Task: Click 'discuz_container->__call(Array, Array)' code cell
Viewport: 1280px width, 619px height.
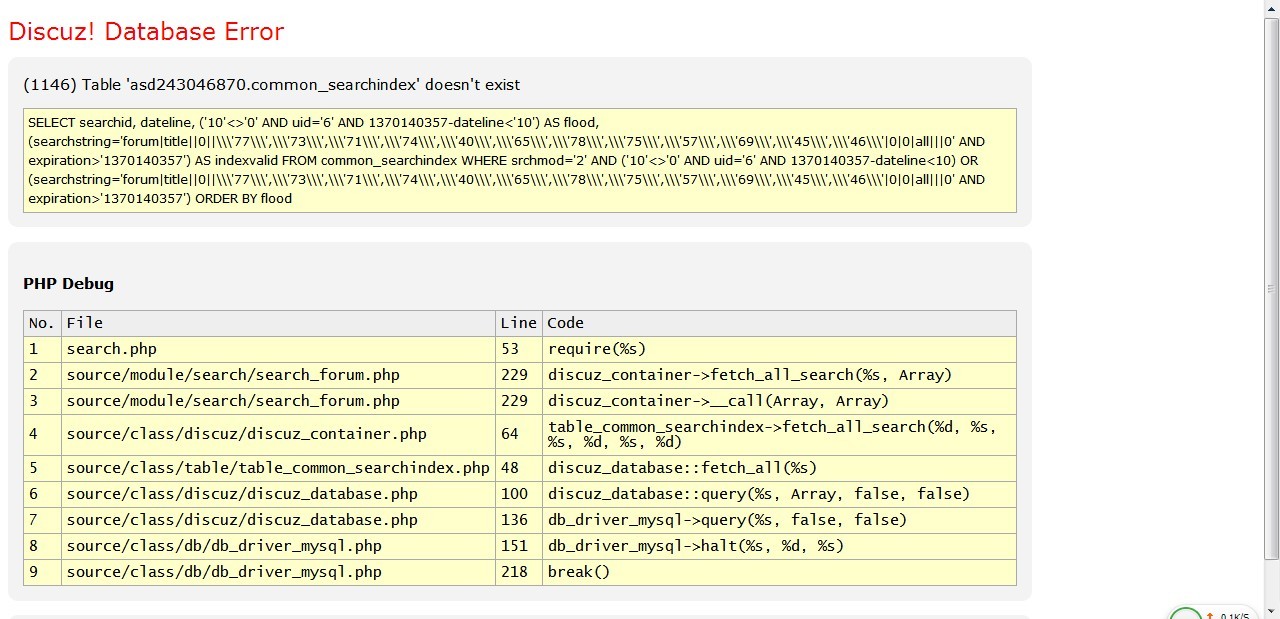Action: pyautogui.click(x=779, y=401)
